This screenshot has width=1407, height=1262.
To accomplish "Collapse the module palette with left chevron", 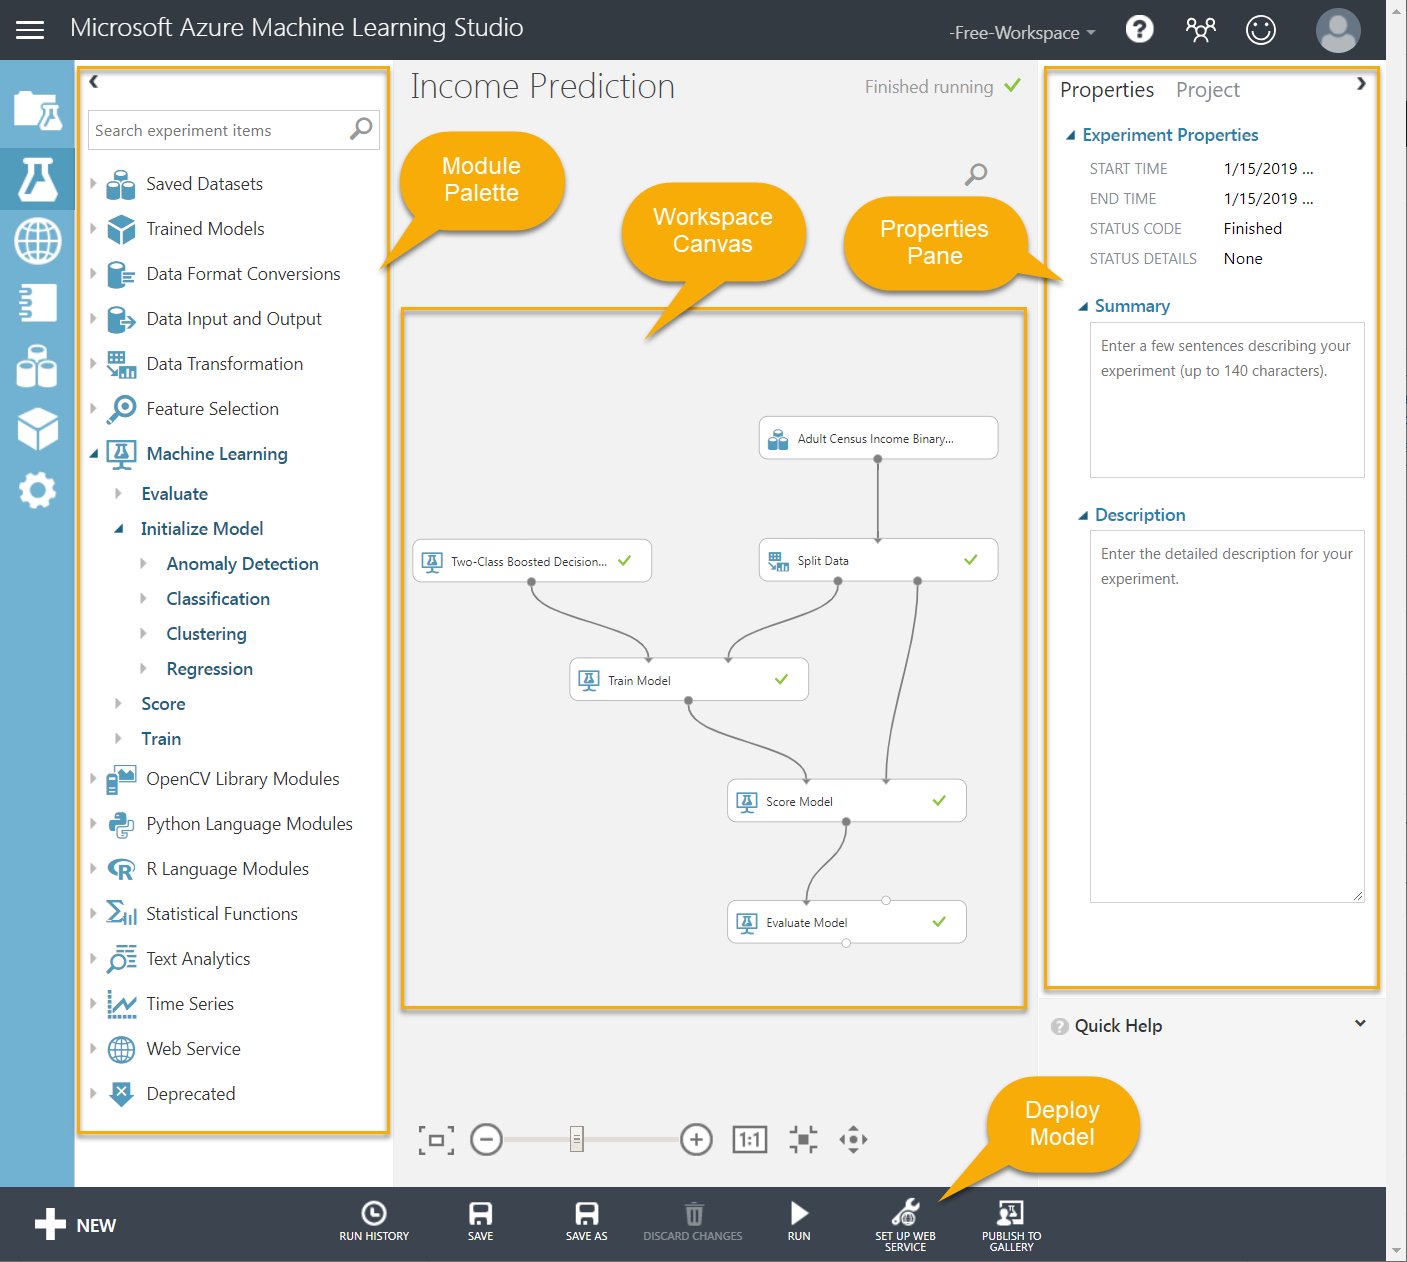I will tap(94, 82).
